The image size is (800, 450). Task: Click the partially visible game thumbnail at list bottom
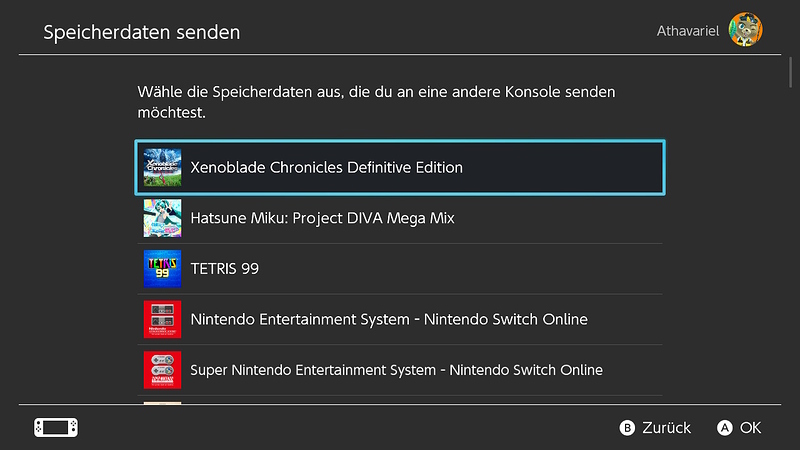coord(162,403)
